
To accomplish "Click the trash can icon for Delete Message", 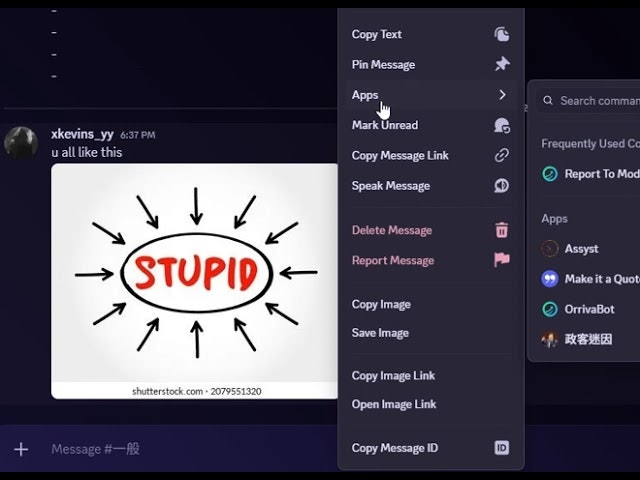I will tap(502, 230).
